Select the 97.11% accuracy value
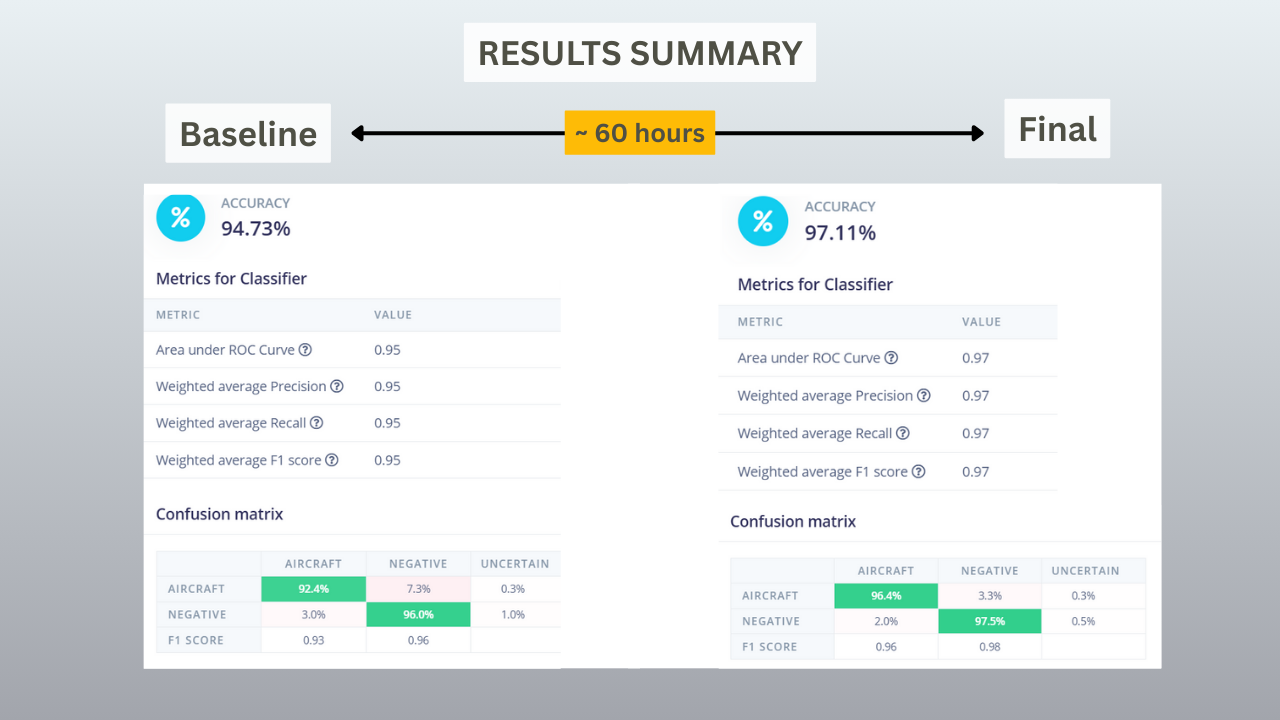 point(840,233)
